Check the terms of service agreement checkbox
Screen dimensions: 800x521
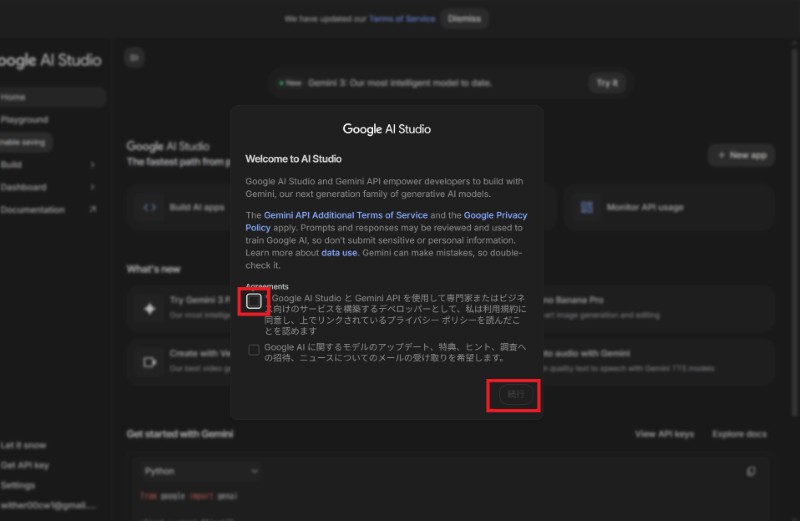point(254,301)
